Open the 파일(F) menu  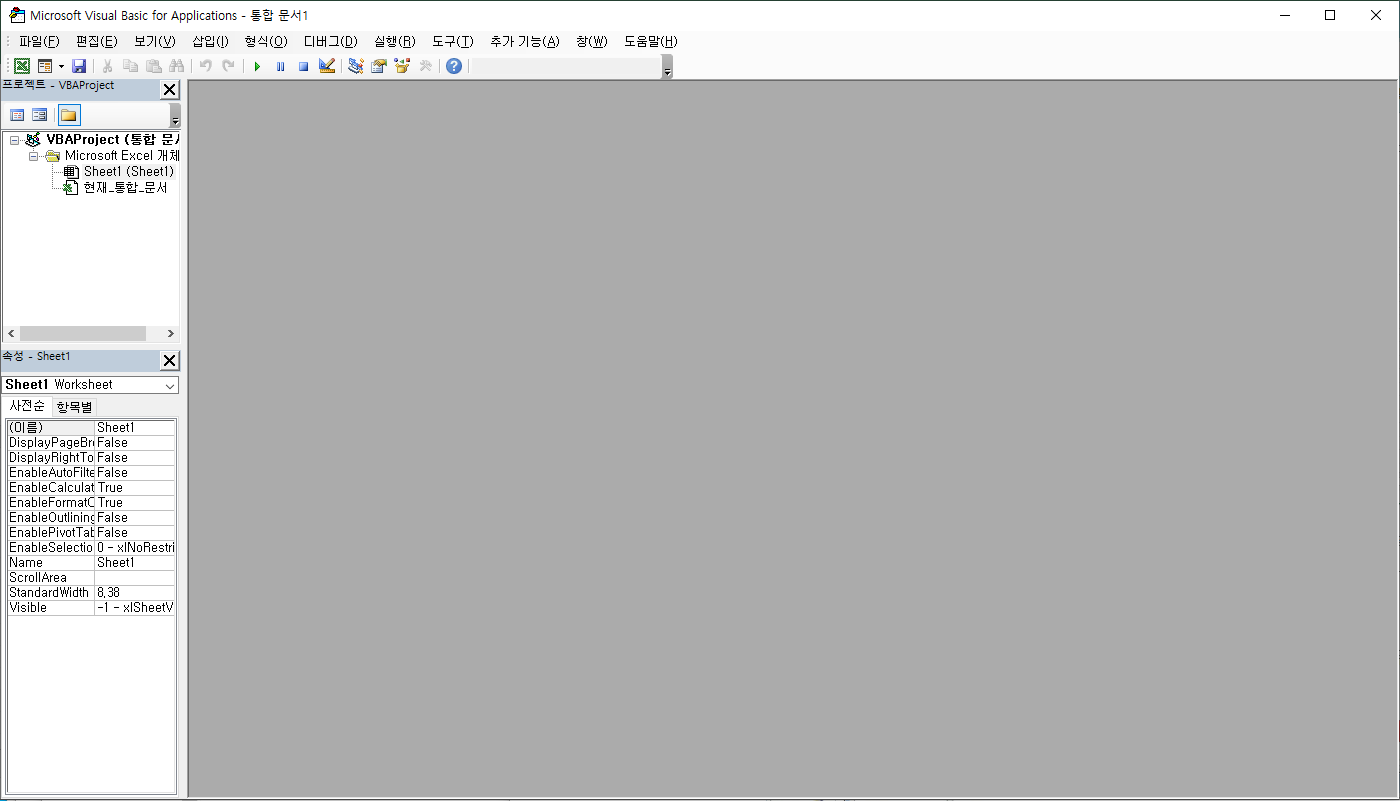point(39,41)
